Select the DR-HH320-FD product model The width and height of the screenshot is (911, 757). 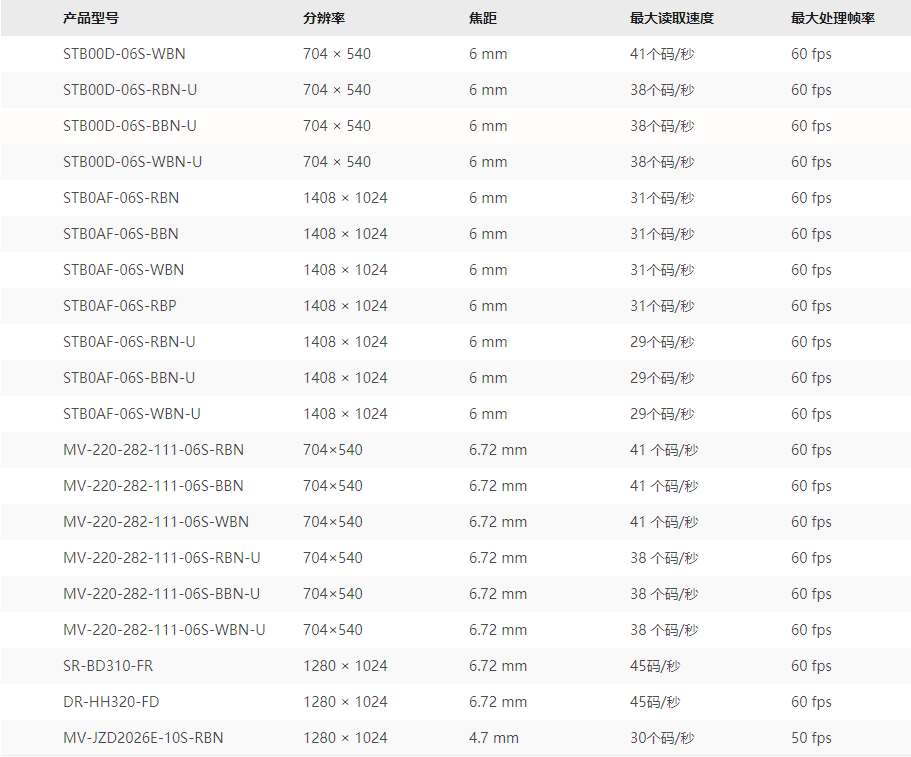point(110,702)
